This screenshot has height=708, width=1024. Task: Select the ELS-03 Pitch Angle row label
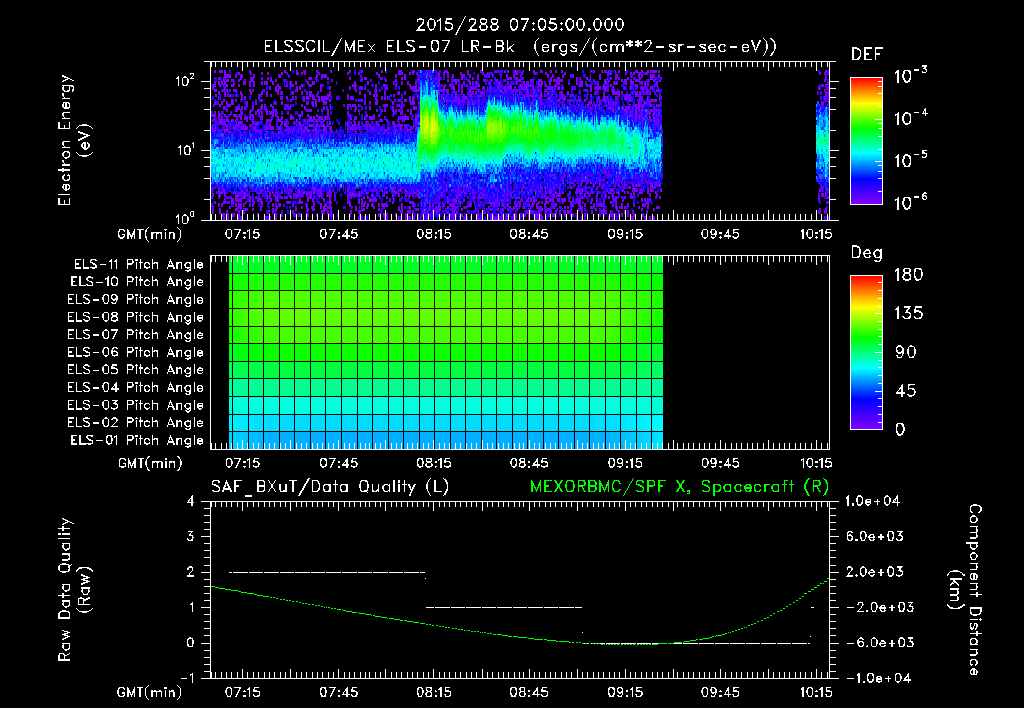(x=135, y=405)
